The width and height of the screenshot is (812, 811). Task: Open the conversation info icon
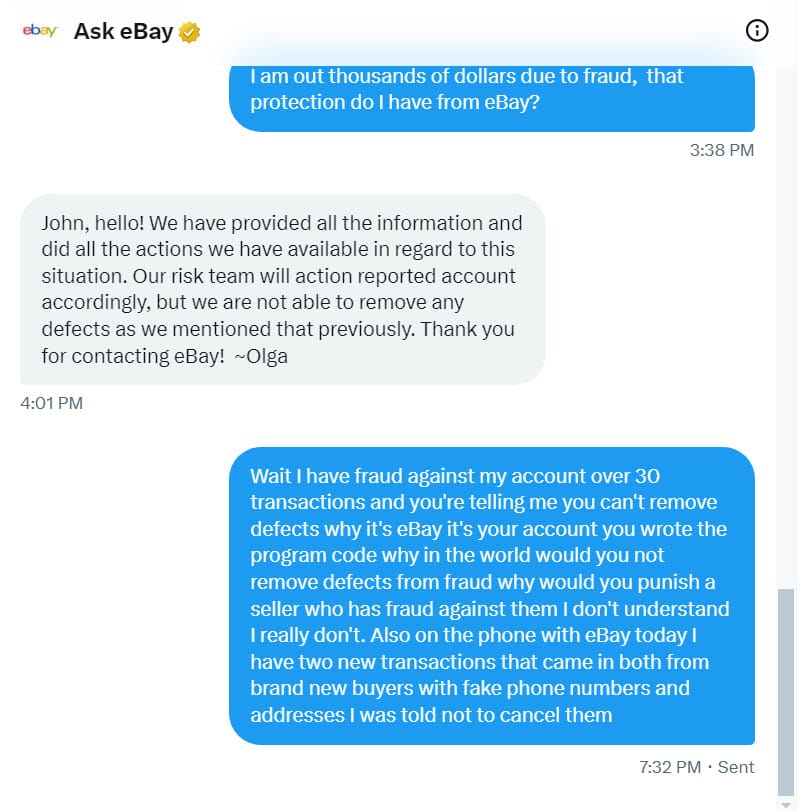pyautogui.click(x=757, y=31)
